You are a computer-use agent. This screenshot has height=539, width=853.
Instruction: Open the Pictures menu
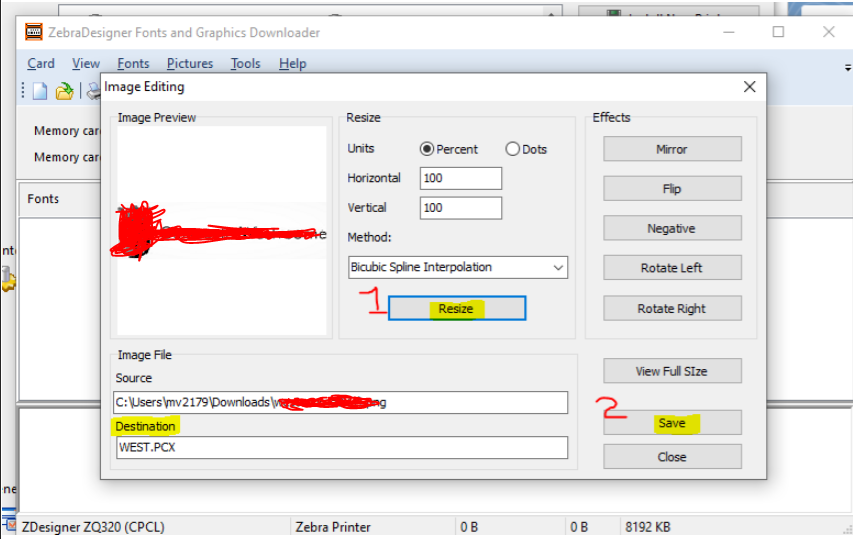point(190,63)
